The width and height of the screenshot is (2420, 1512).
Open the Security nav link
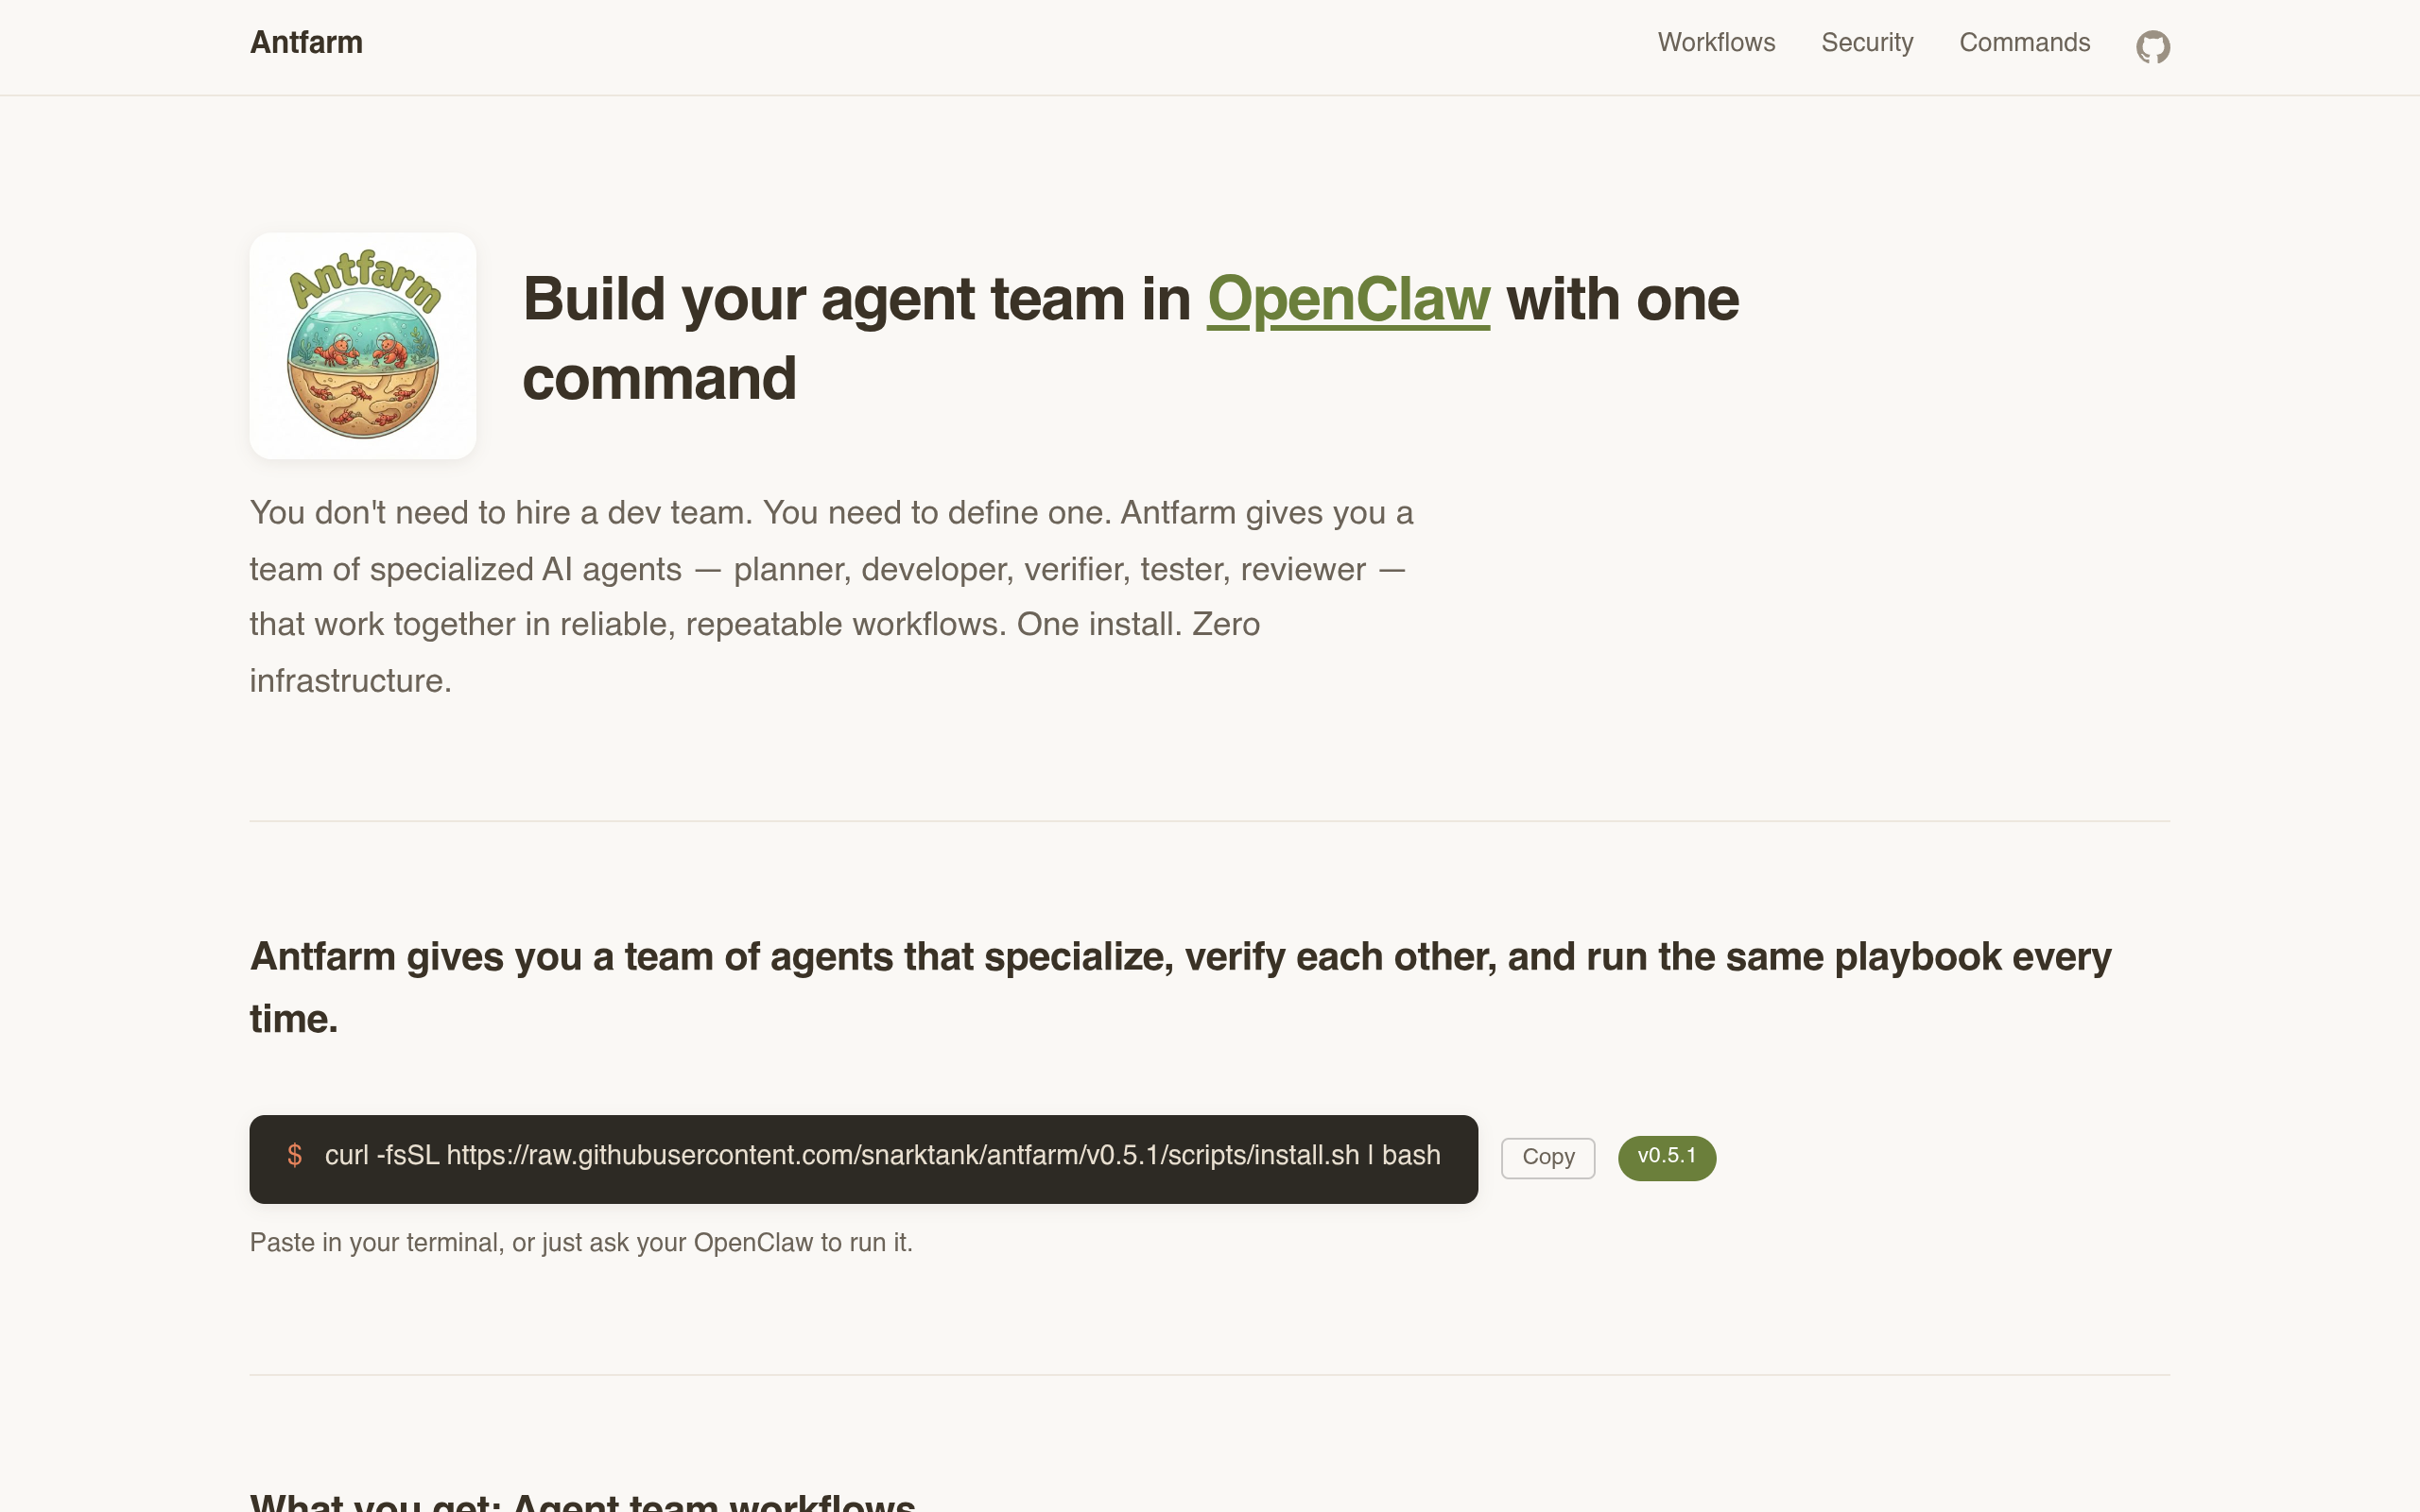pyautogui.click(x=1867, y=43)
